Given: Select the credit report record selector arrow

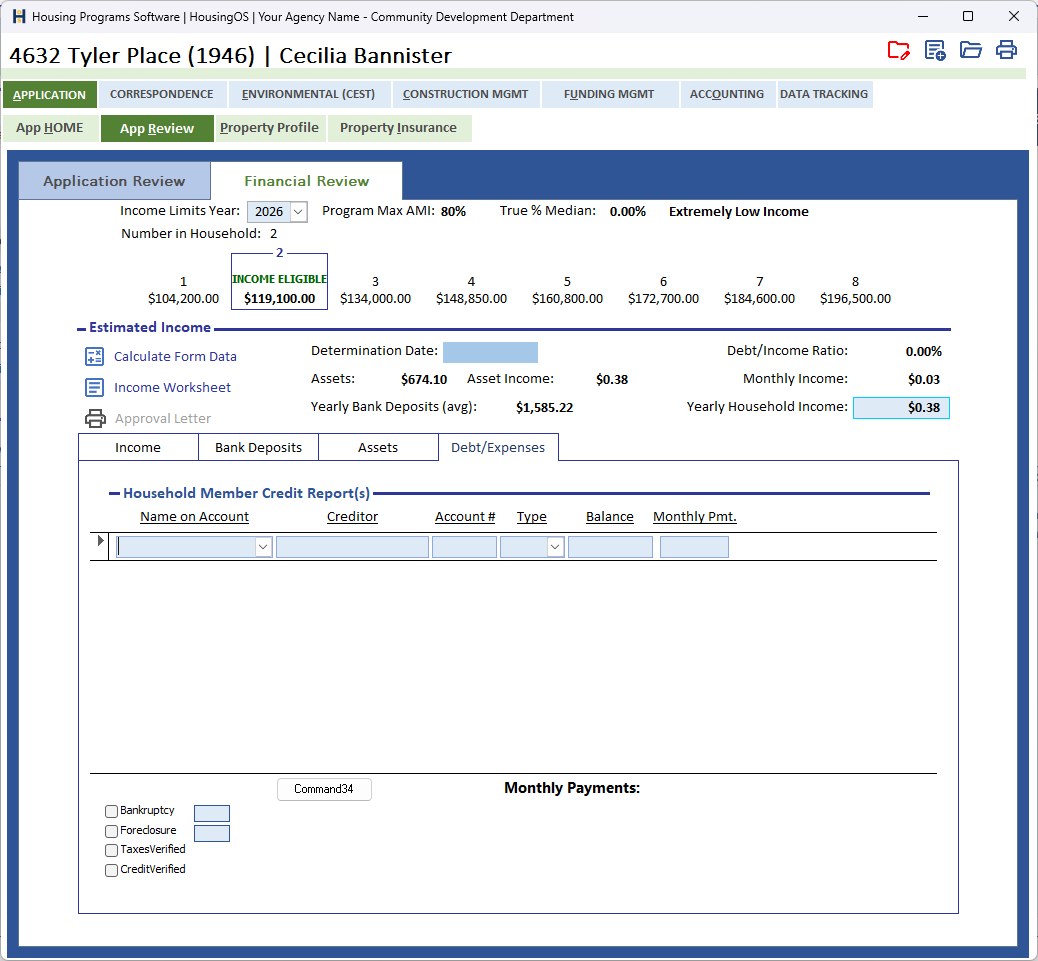Looking at the screenshot, I should coord(100,541).
